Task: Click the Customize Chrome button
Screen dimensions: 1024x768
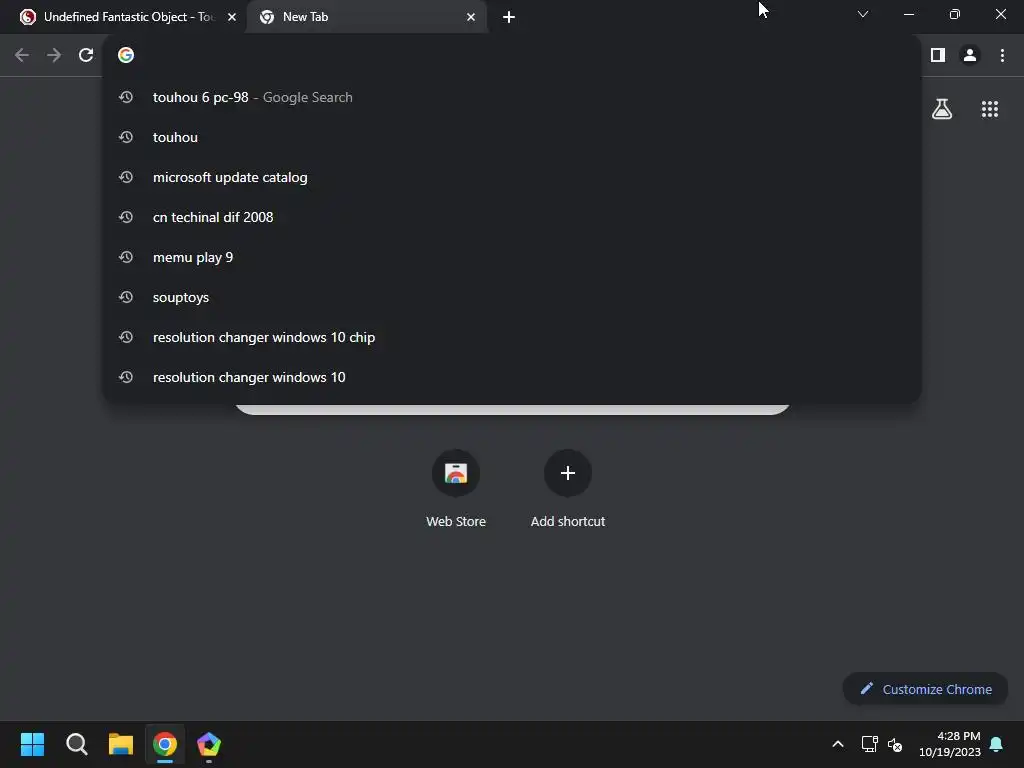Action: click(925, 689)
